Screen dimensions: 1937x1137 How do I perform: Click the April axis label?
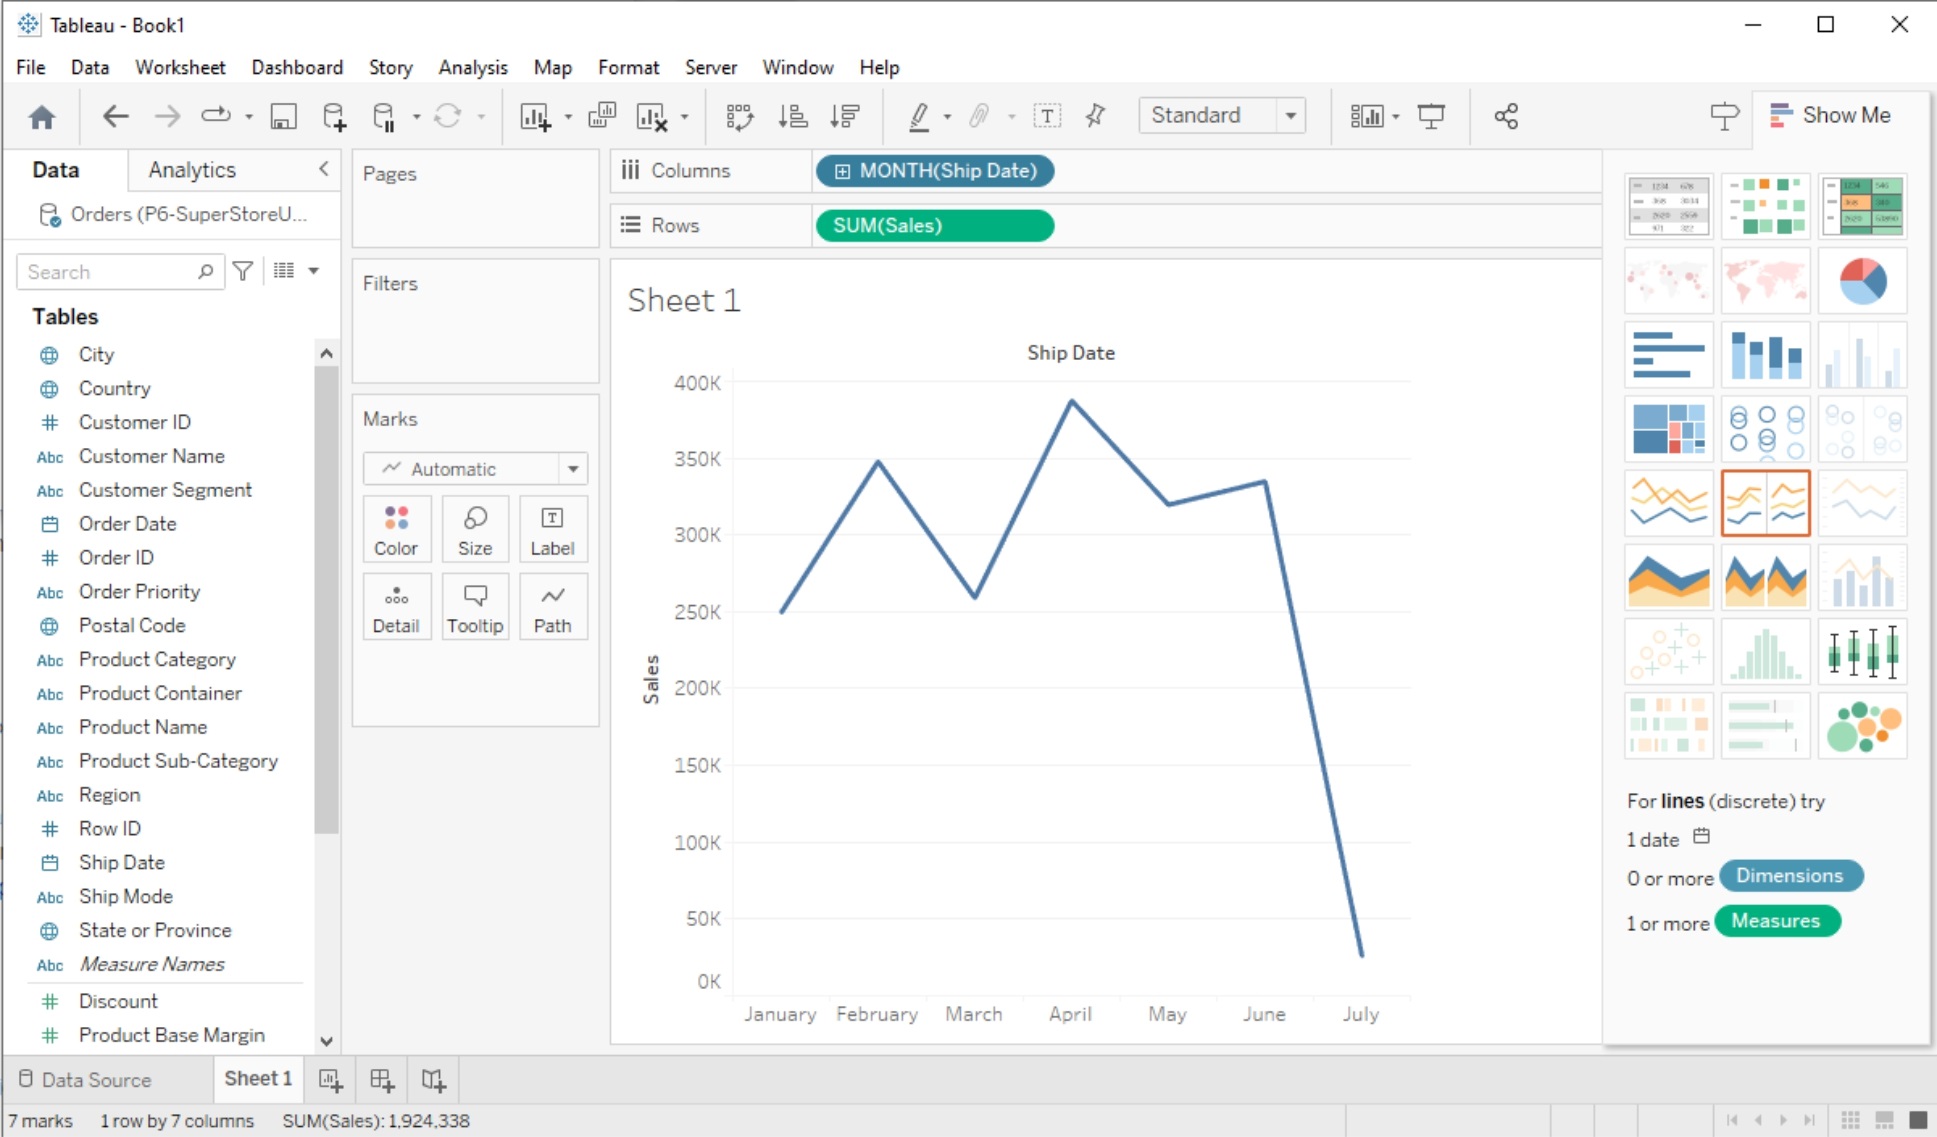click(x=1070, y=1014)
